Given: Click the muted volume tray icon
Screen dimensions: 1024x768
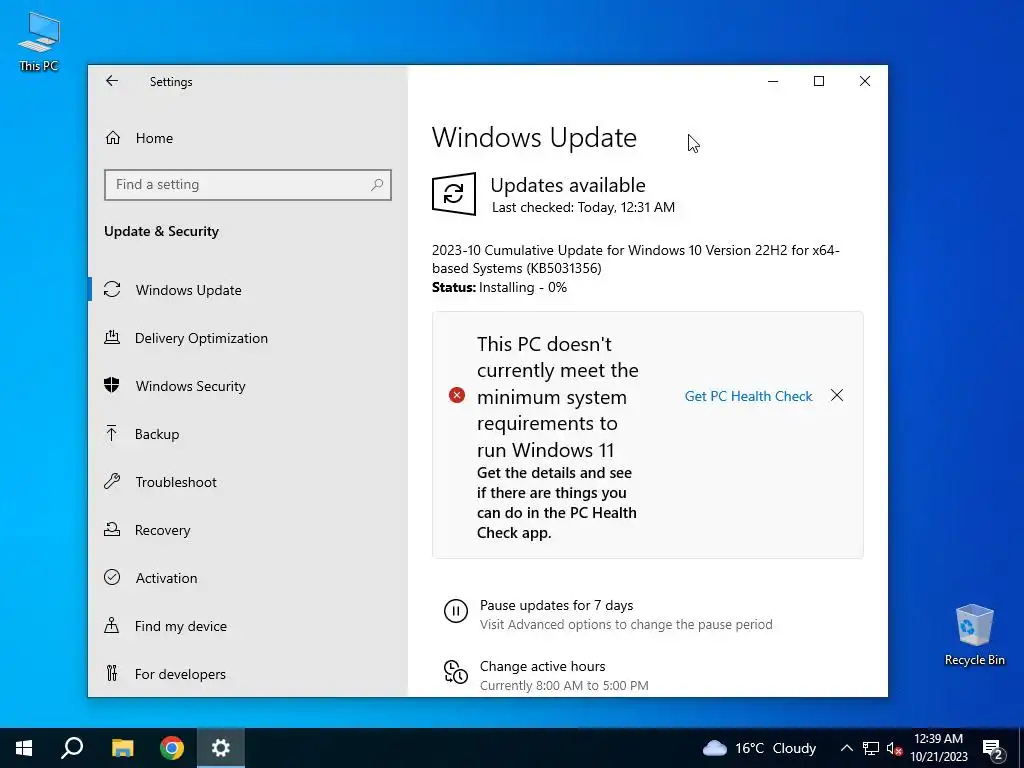Looking at the screenshot, I should tap(894, 748).
